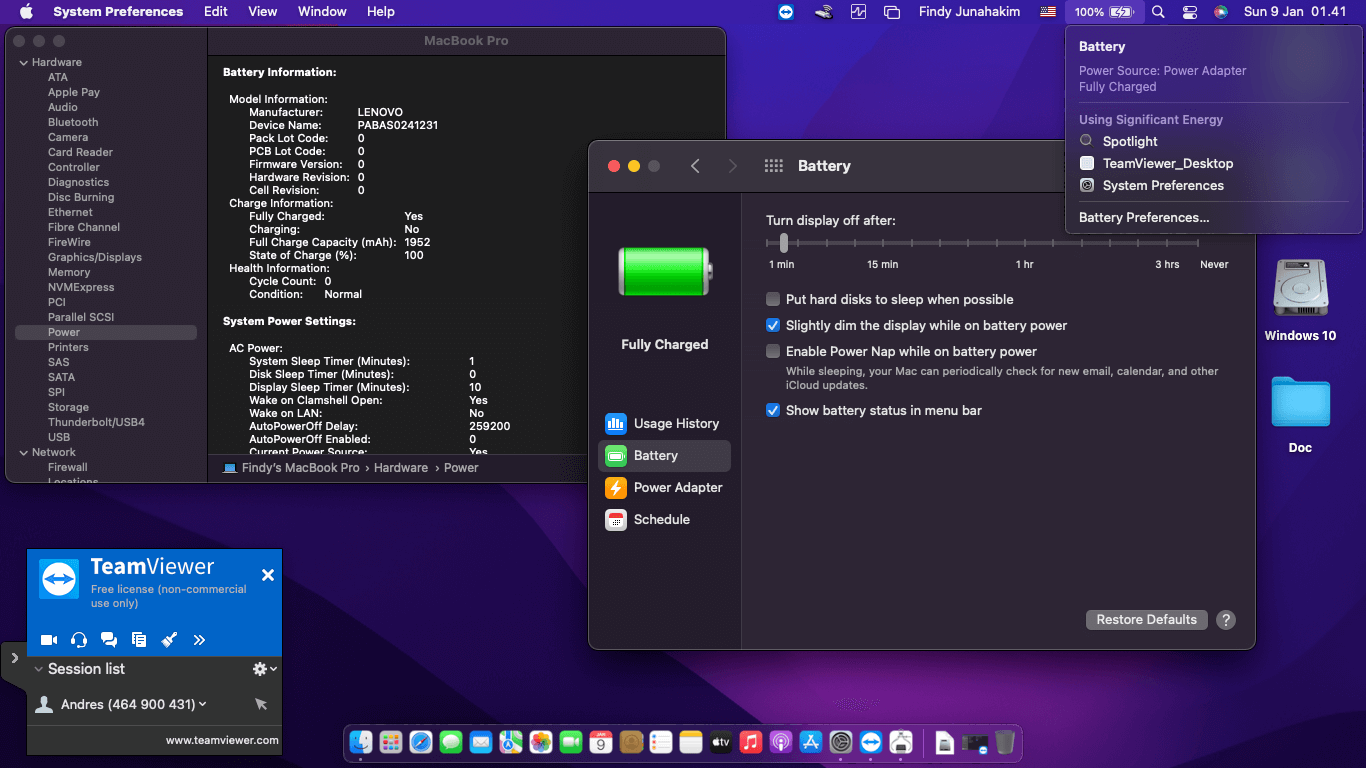
Task: Open the View menu
Action: [x=263, y=12]
